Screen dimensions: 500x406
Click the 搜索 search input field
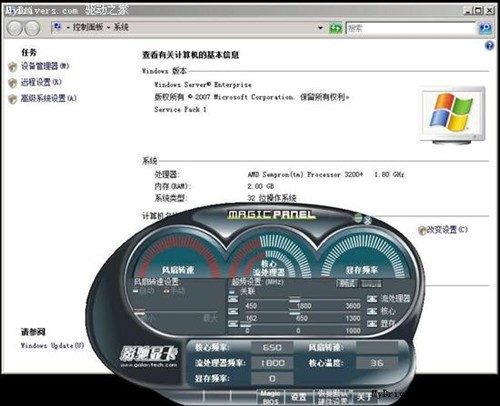tap(411, 28)
